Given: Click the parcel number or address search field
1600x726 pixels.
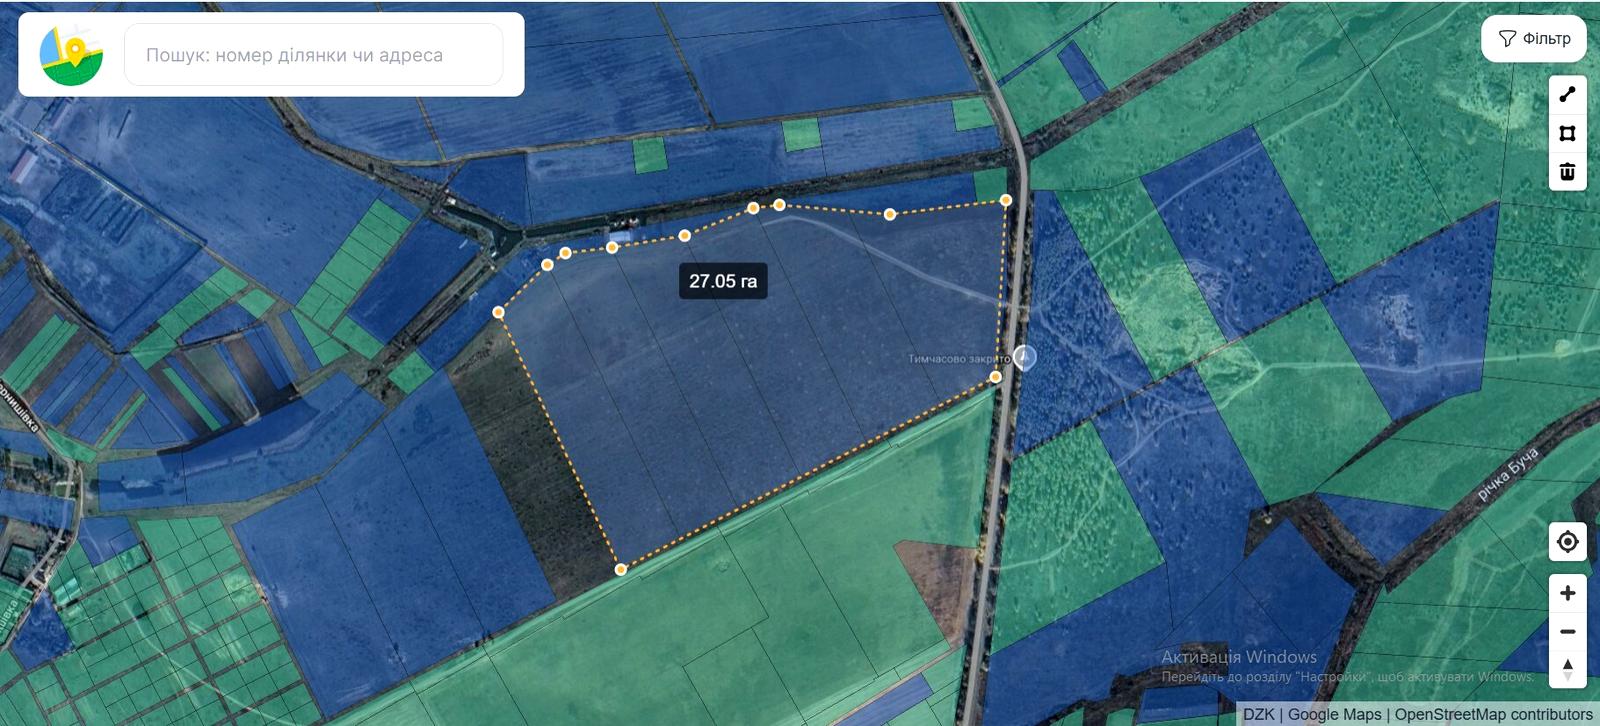Looking at the screenshot, I should coord(313,55).
